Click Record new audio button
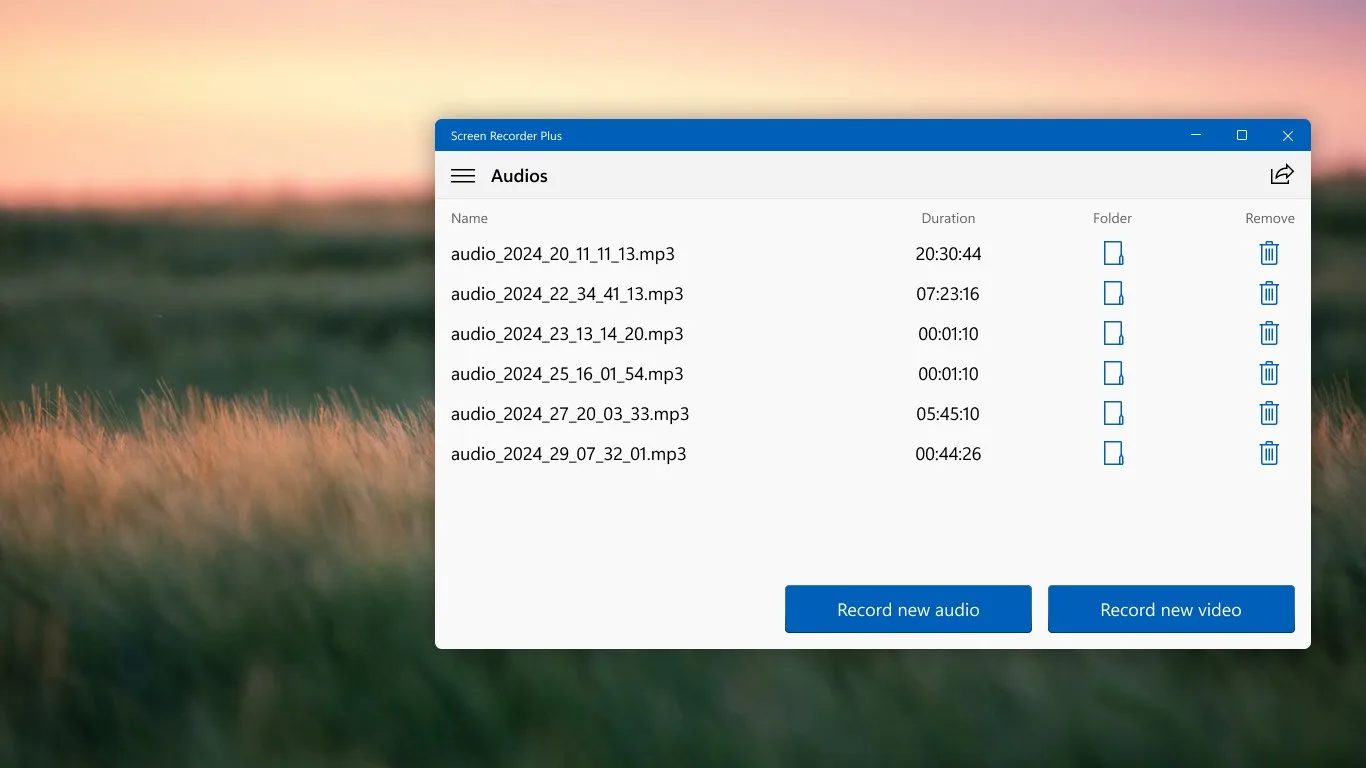This screenshot has height=768, width=1366. pos(908,609)
